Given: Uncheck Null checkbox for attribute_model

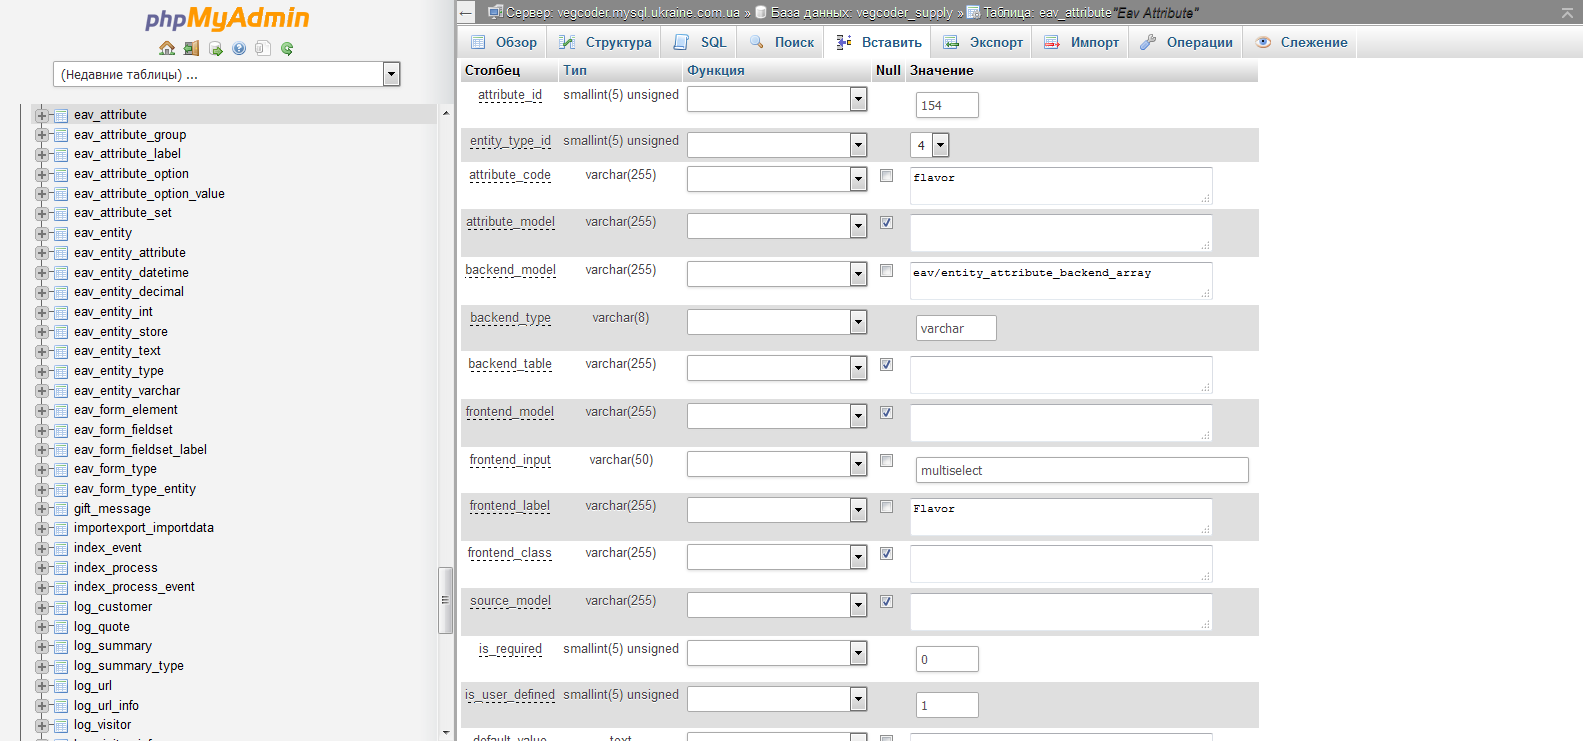Looking at the screenshot, I should coord(886,222).
